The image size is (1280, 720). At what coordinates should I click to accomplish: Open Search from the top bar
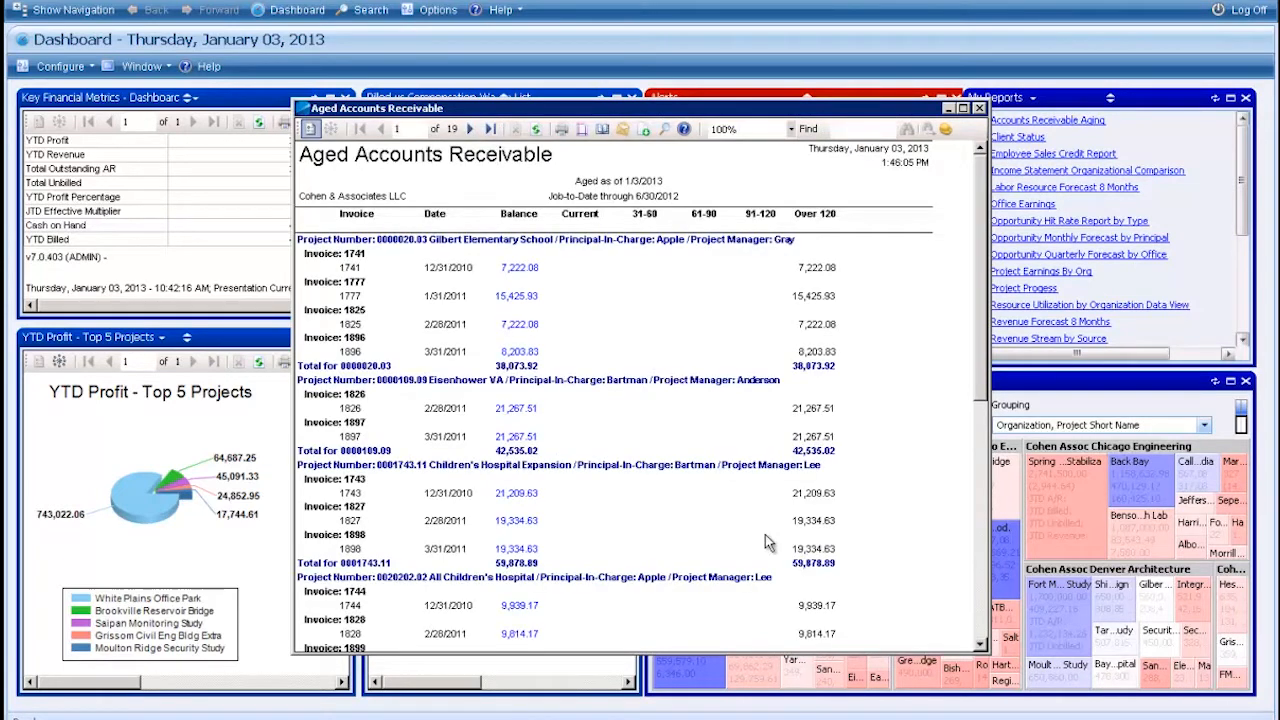362,10
